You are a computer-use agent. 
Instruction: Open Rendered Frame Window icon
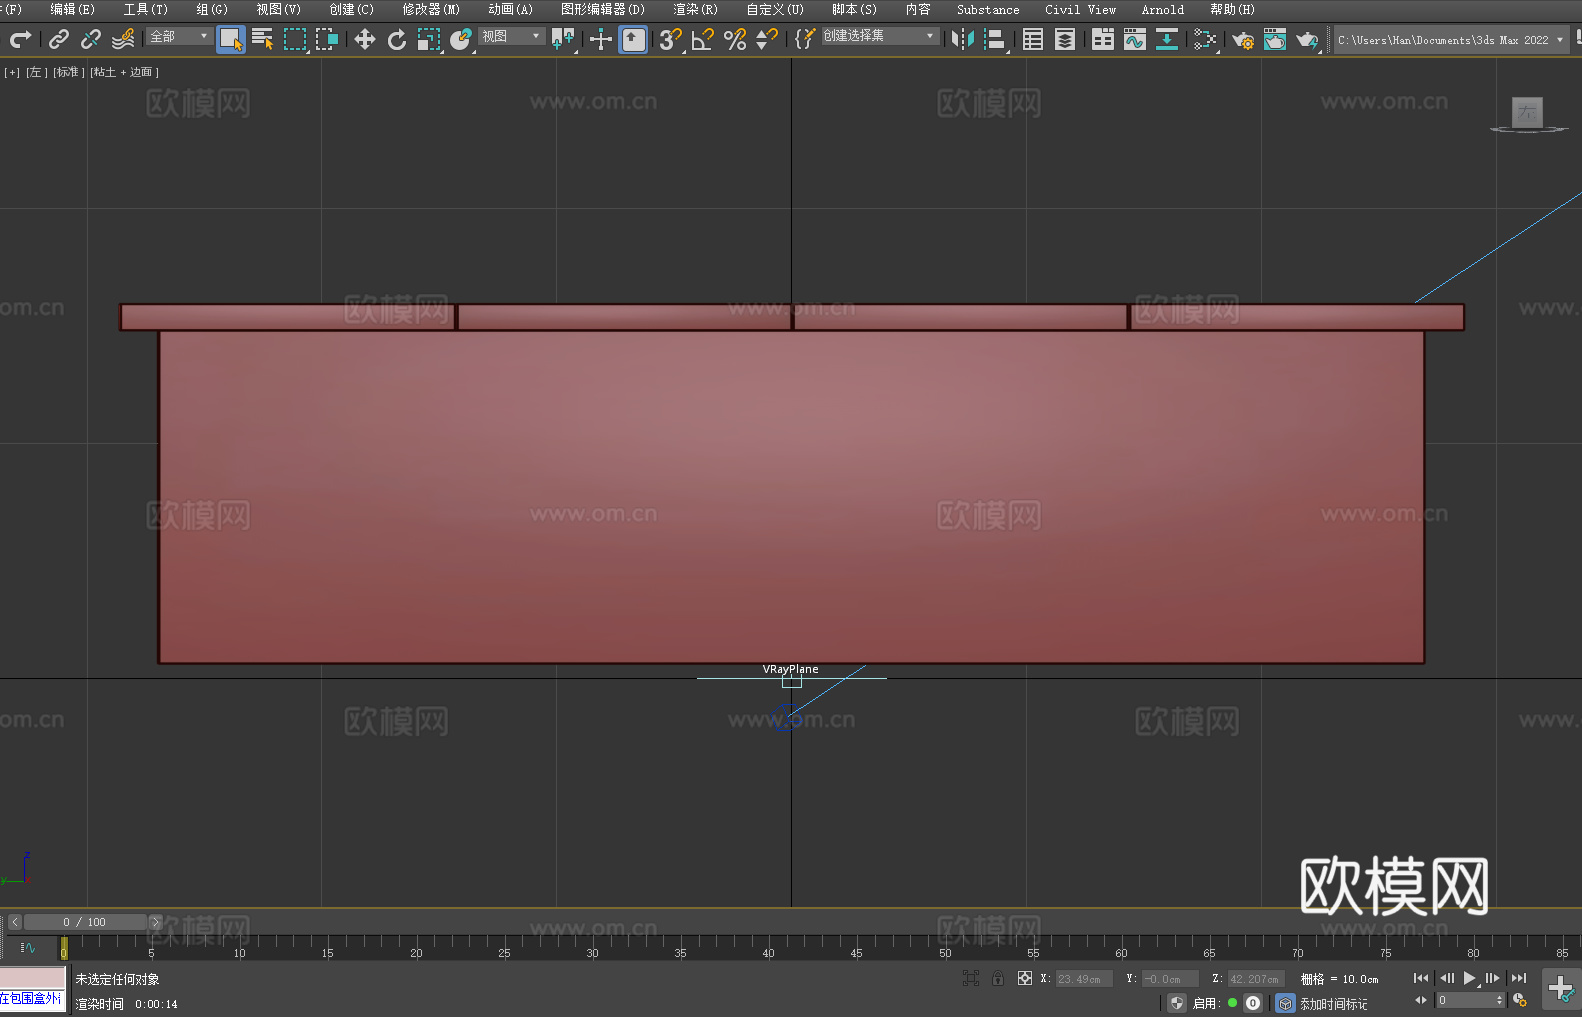1275,39
